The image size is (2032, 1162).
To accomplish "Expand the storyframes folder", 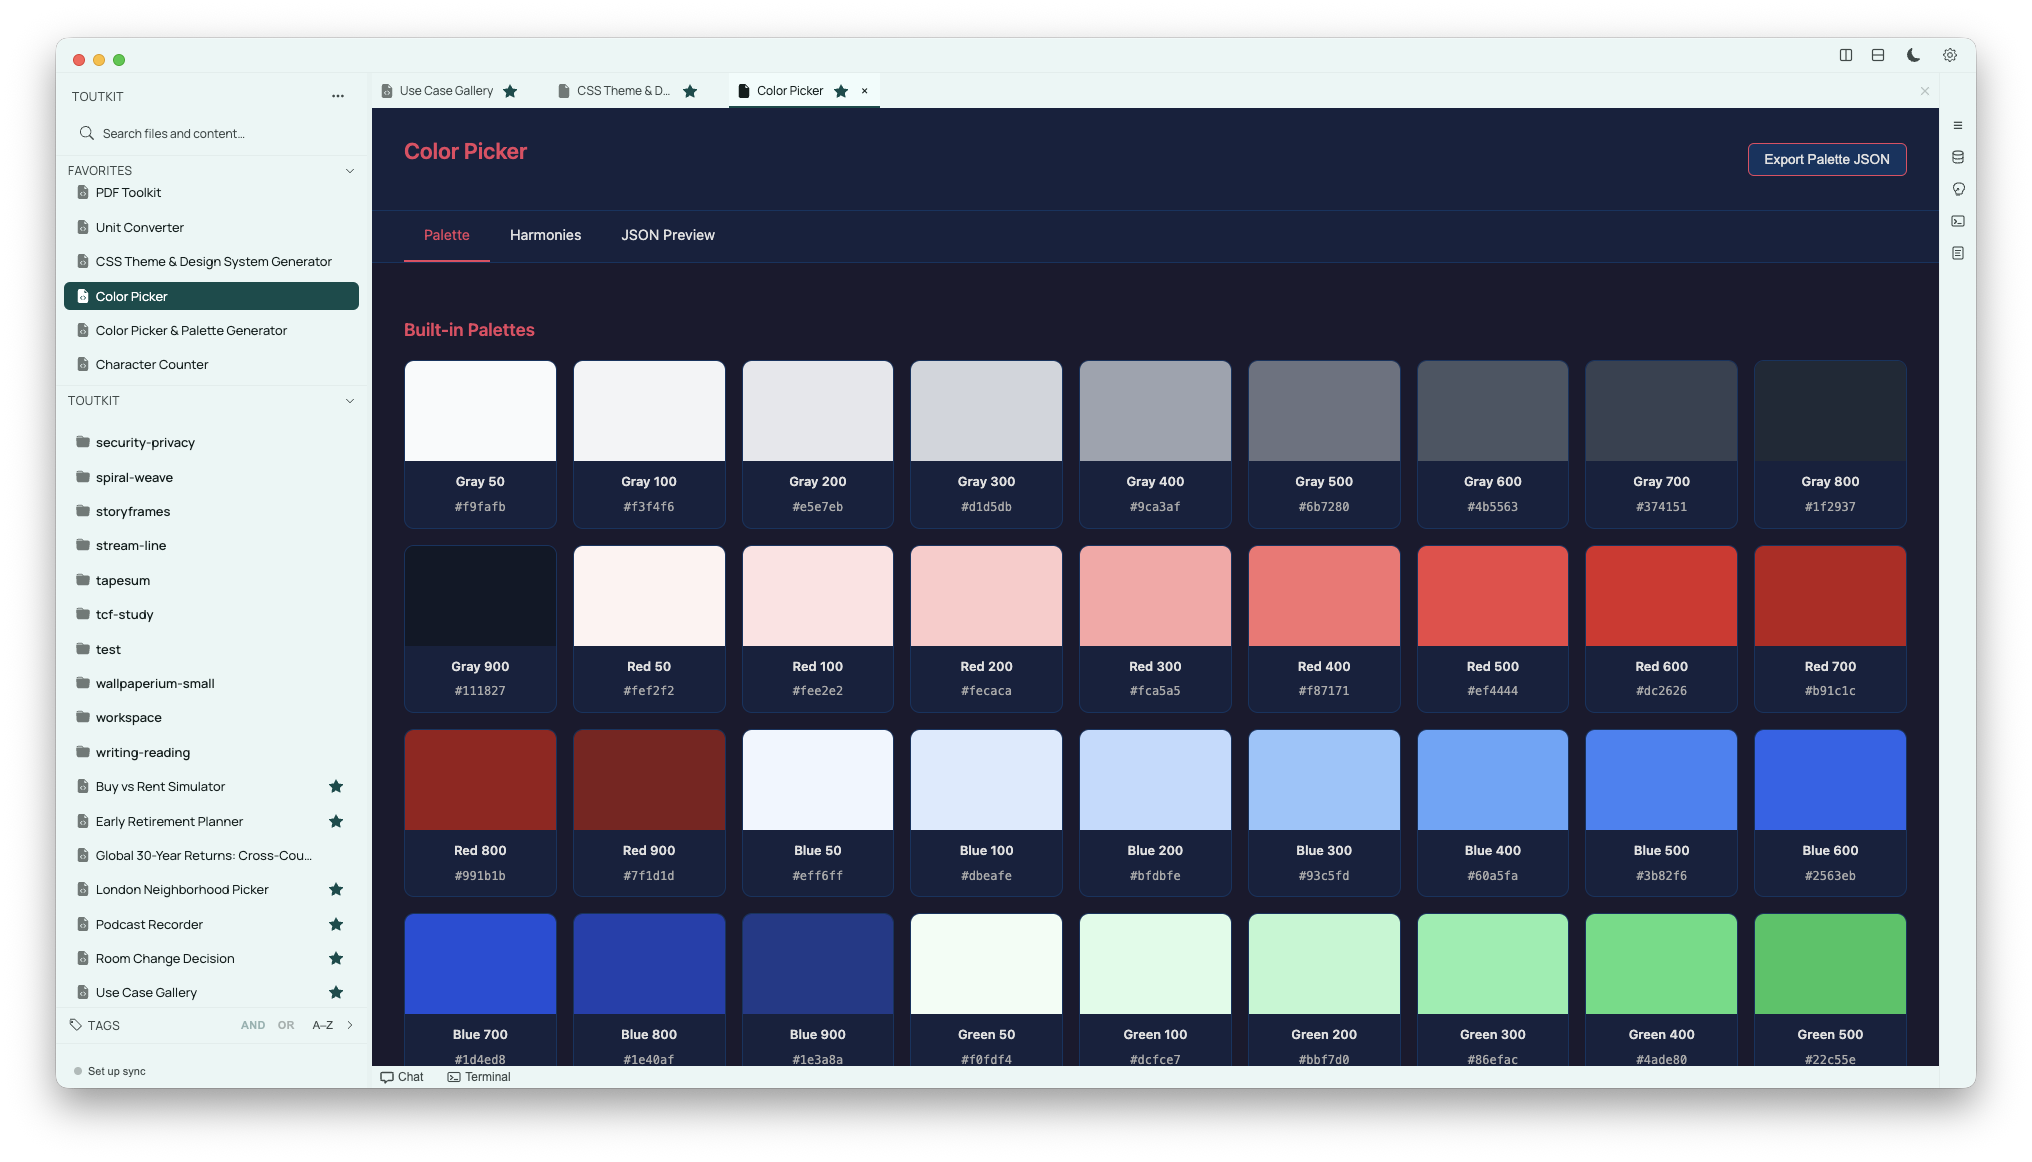I will tap(211, 511).
